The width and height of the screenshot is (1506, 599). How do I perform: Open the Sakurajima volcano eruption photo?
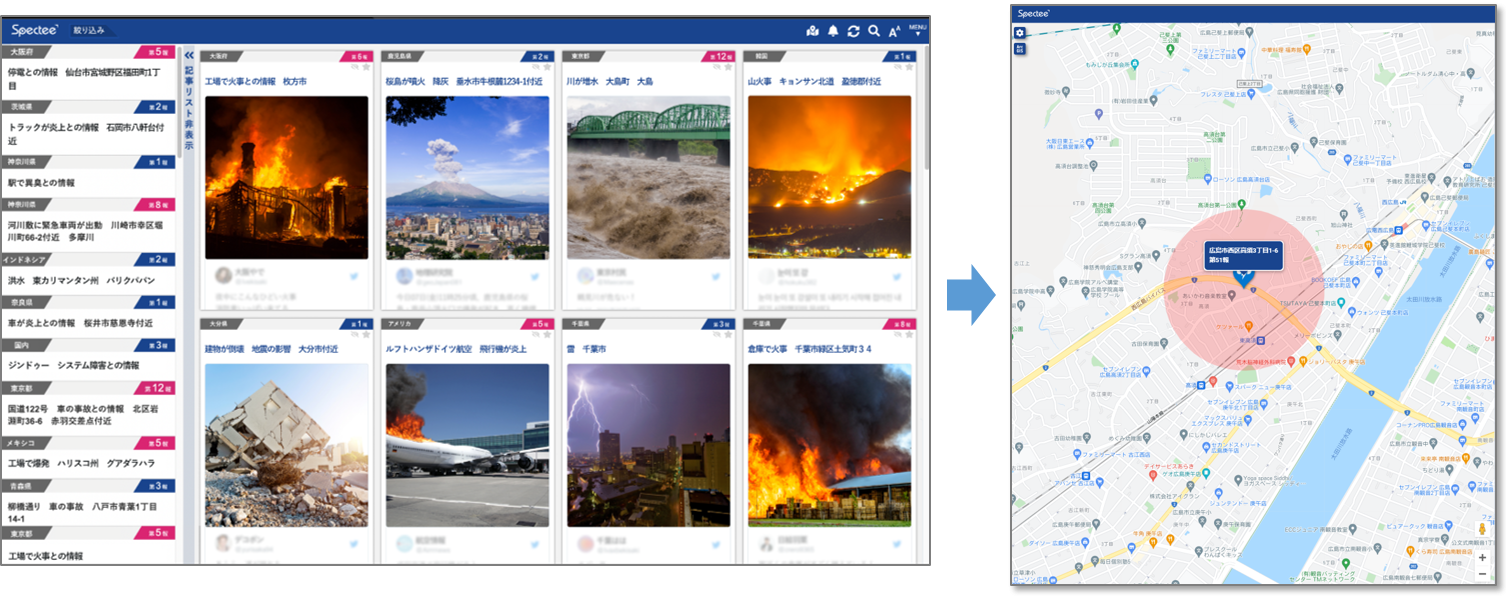coord(467,178)
